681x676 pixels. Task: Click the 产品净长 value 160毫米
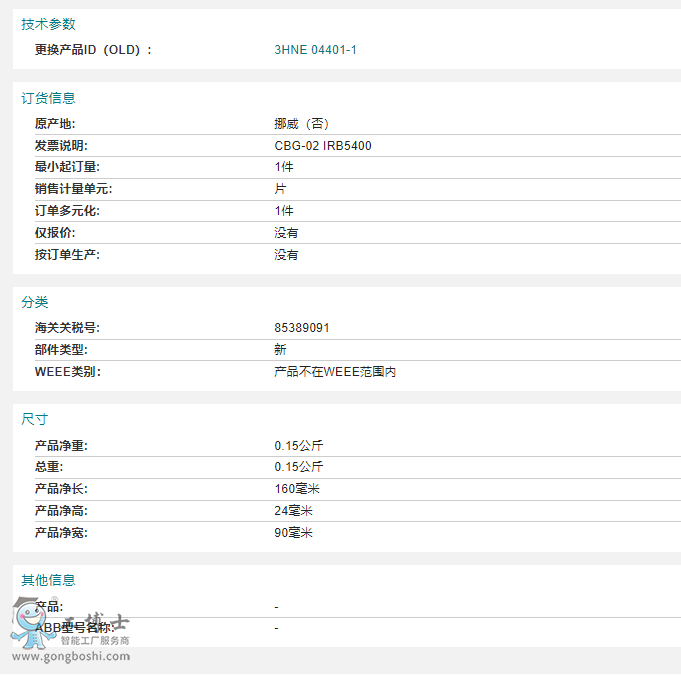pos(297,489)
